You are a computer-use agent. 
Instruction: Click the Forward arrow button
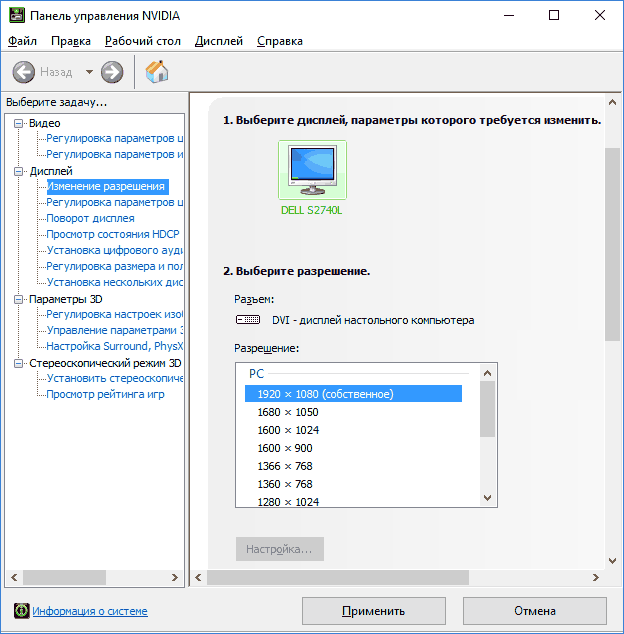(112, 72)
